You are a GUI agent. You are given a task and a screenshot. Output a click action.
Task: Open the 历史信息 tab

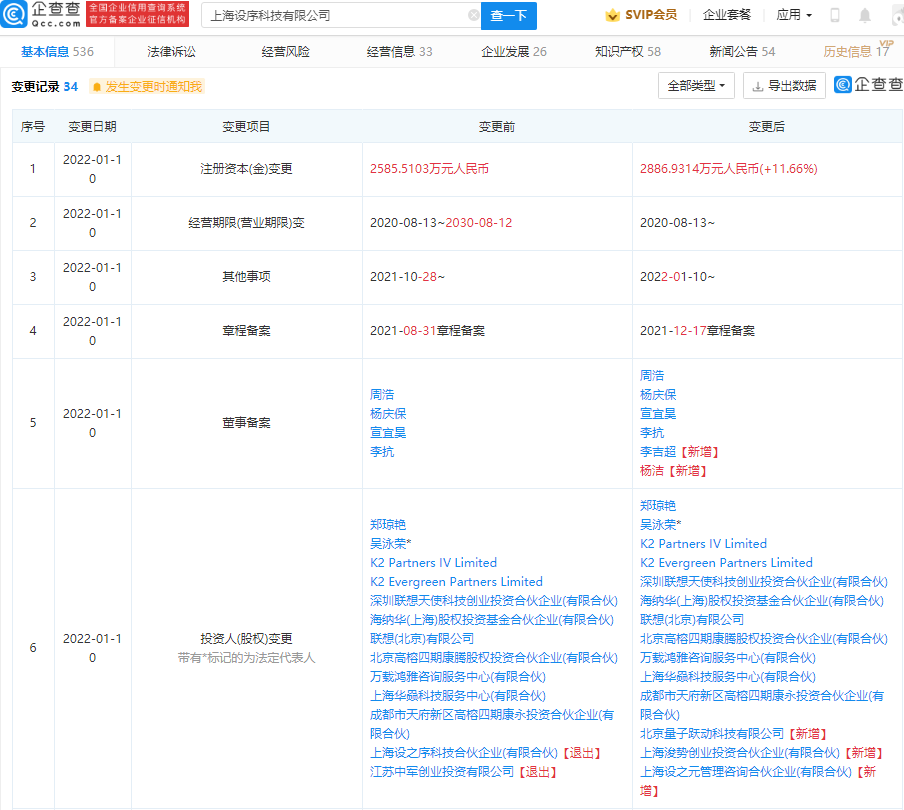[856, 52]
